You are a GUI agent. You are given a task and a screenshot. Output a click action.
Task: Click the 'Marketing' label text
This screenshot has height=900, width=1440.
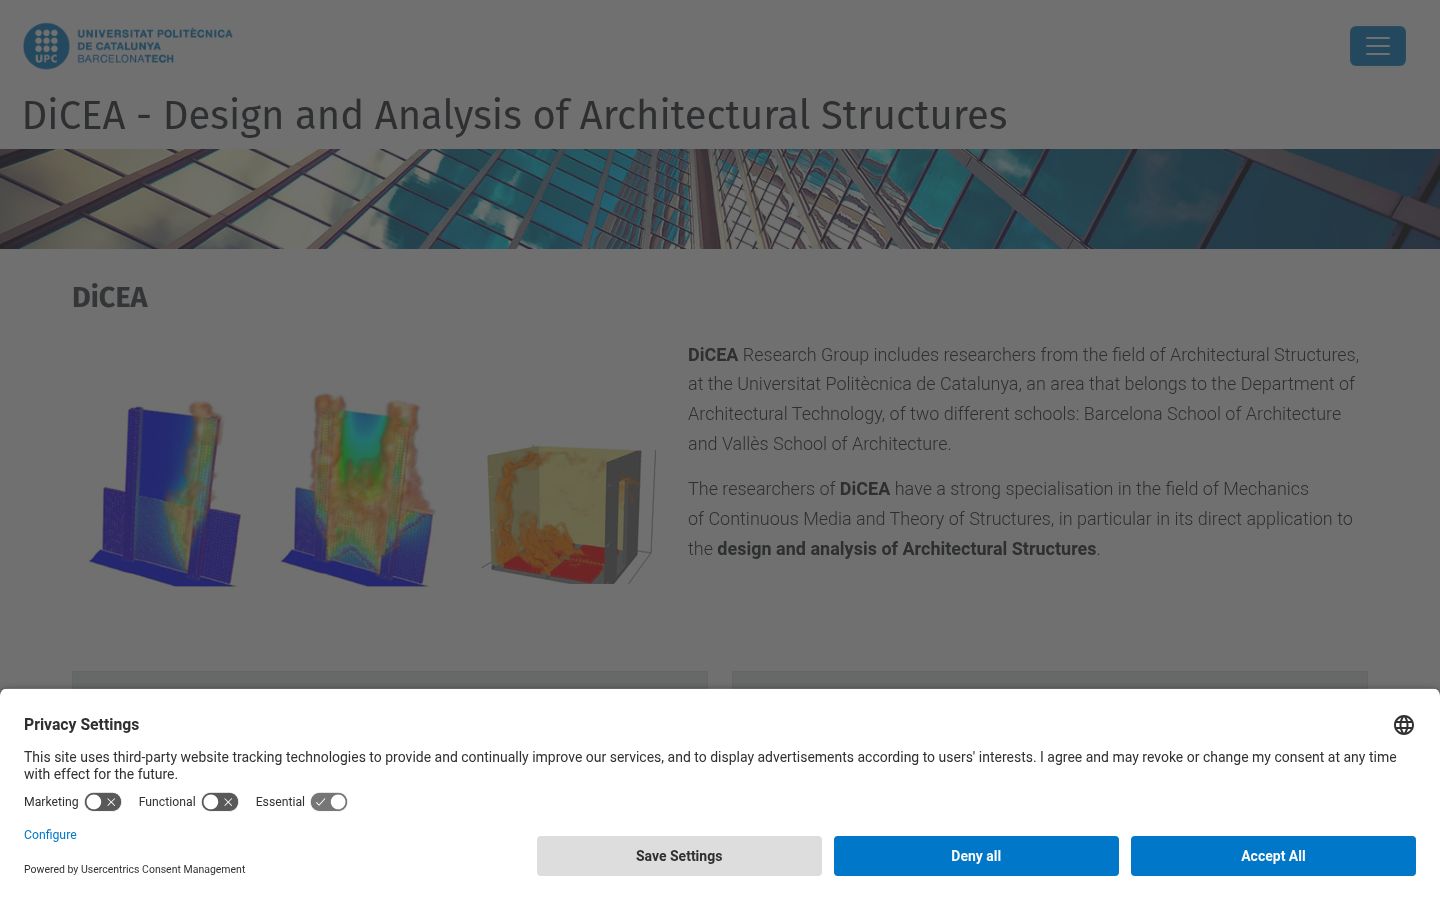coord(51,802)
